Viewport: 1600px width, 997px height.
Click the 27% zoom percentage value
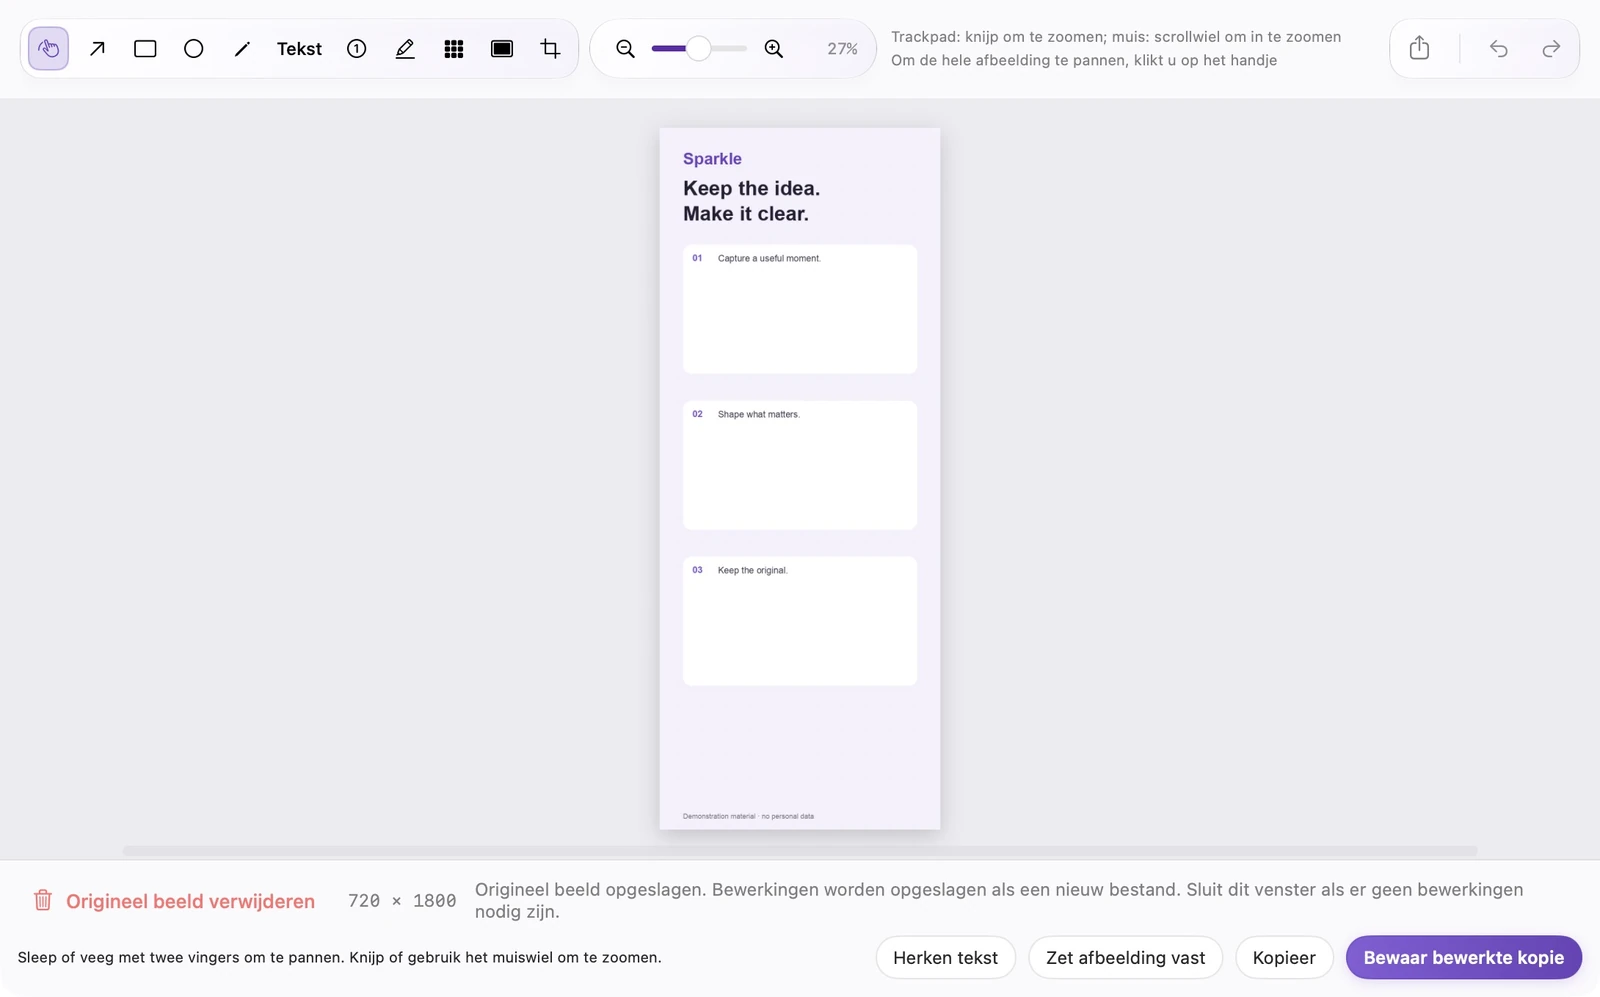click(x=842, y=49)
